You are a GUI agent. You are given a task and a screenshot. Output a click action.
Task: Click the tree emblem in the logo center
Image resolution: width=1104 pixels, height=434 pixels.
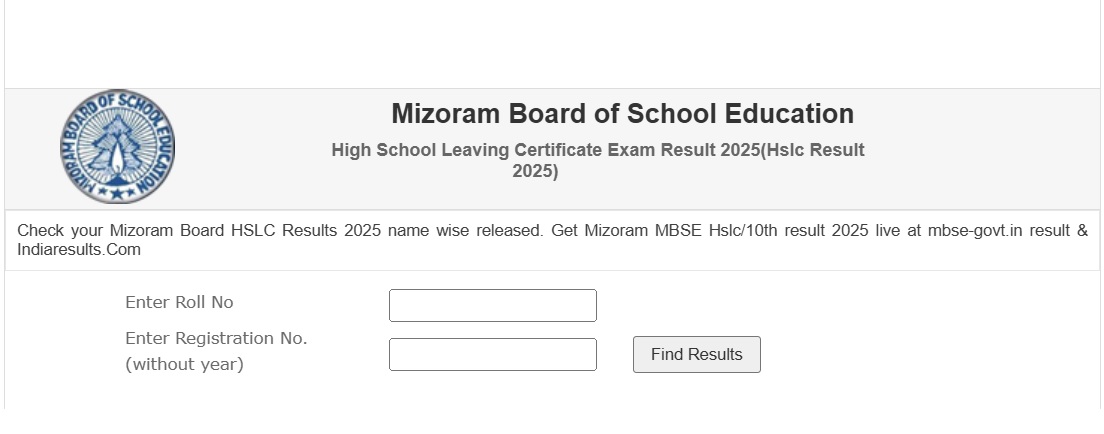pos(117,143)
